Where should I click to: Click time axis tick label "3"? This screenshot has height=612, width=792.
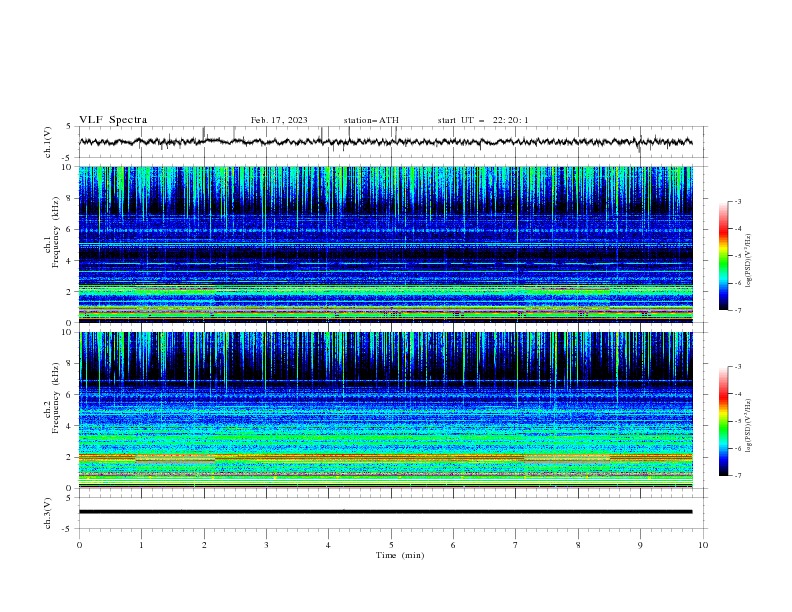click(x=266, y=545)
